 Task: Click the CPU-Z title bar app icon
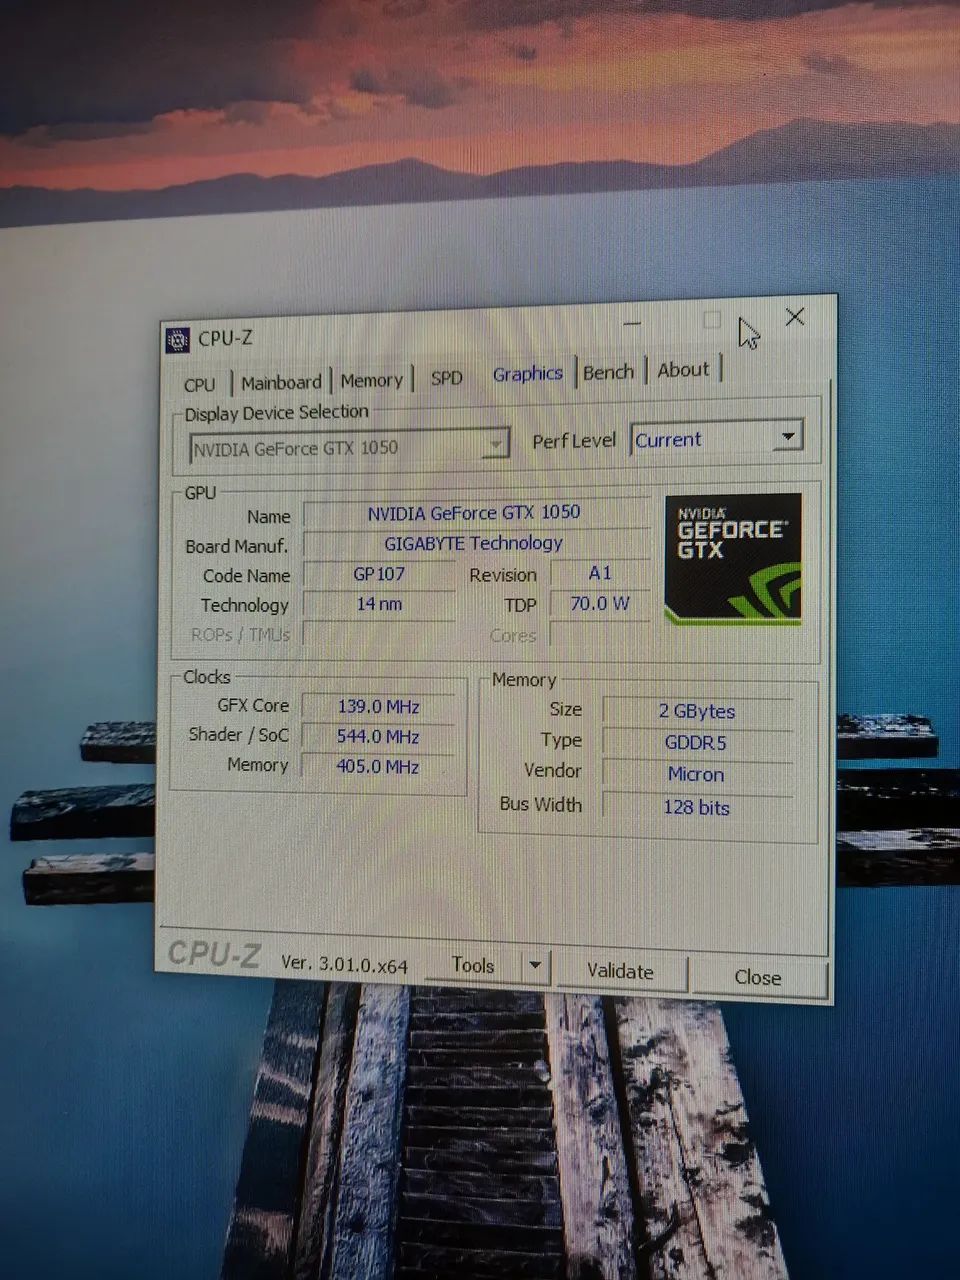(177, 340)
